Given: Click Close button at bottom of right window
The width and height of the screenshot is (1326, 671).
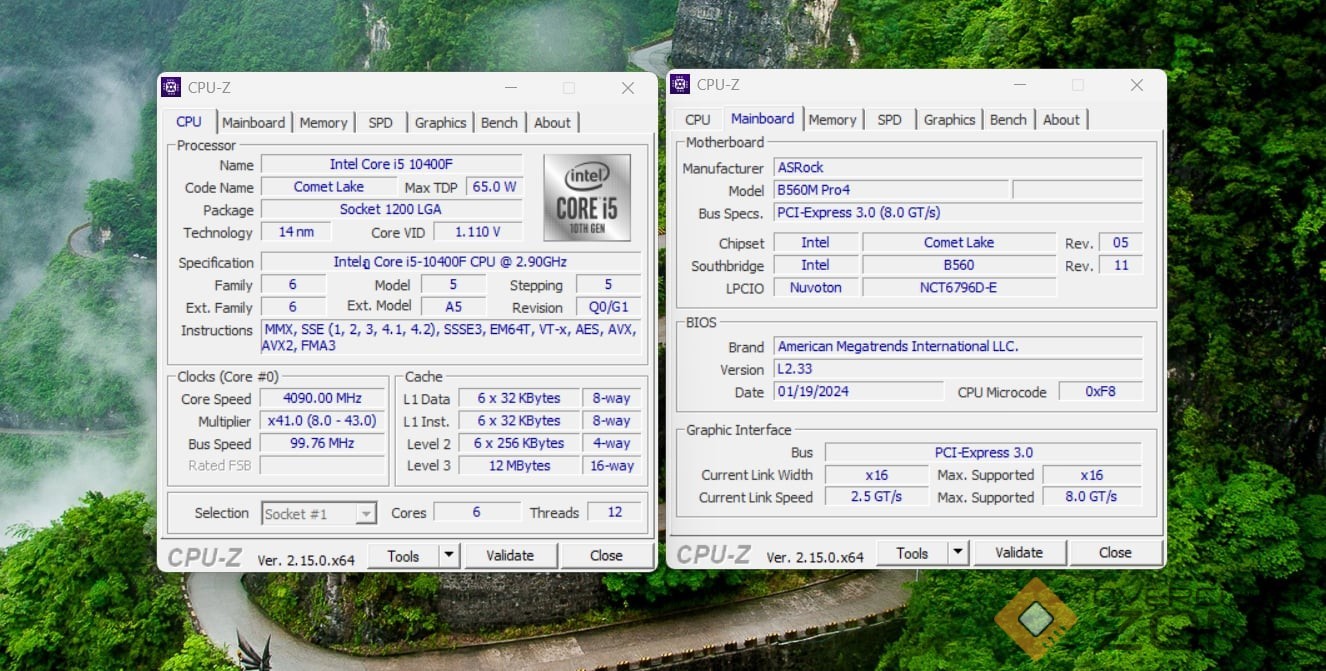Looking at the screenshot, I should 1115,553.
